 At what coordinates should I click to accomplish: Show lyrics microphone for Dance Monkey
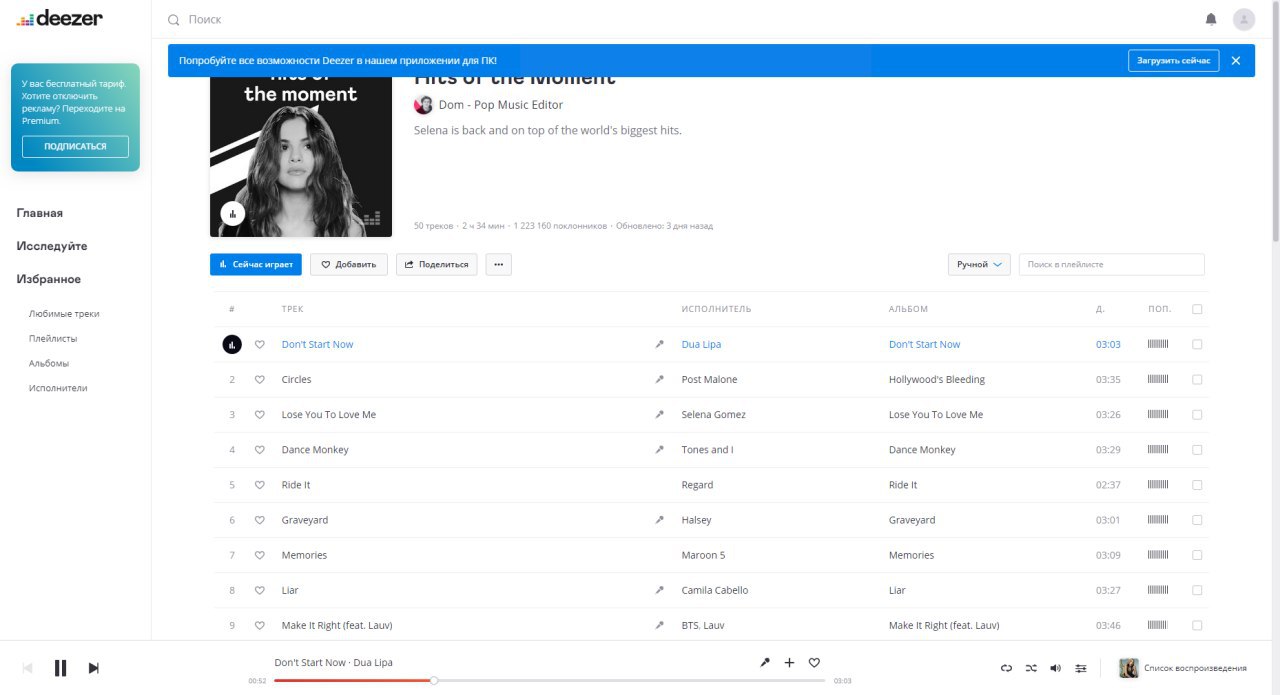coord(659,450)
